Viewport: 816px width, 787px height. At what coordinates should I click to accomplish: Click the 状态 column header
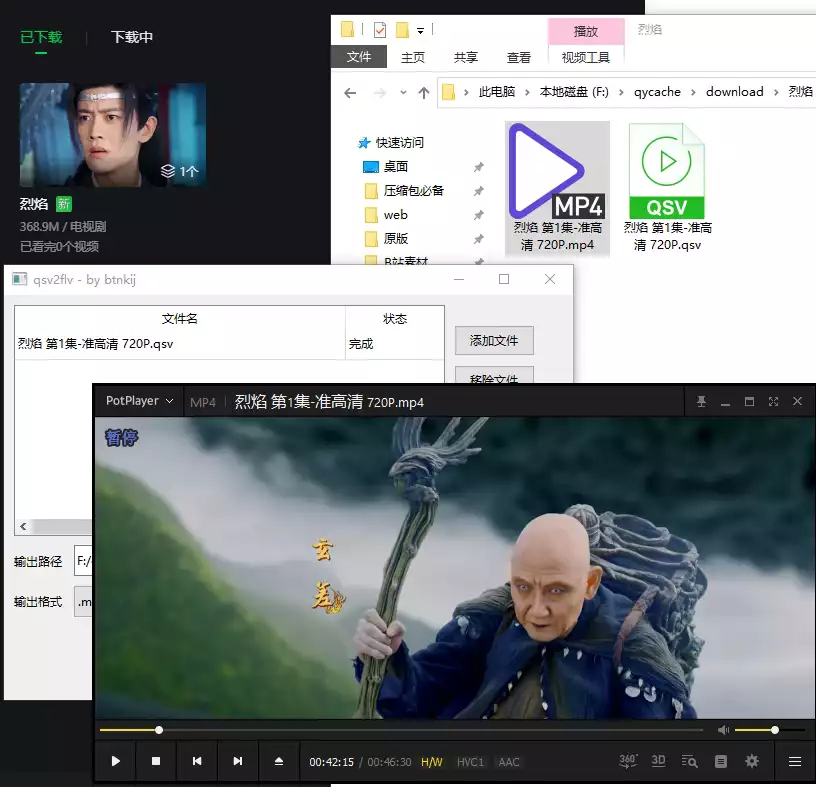click(394, 319)
